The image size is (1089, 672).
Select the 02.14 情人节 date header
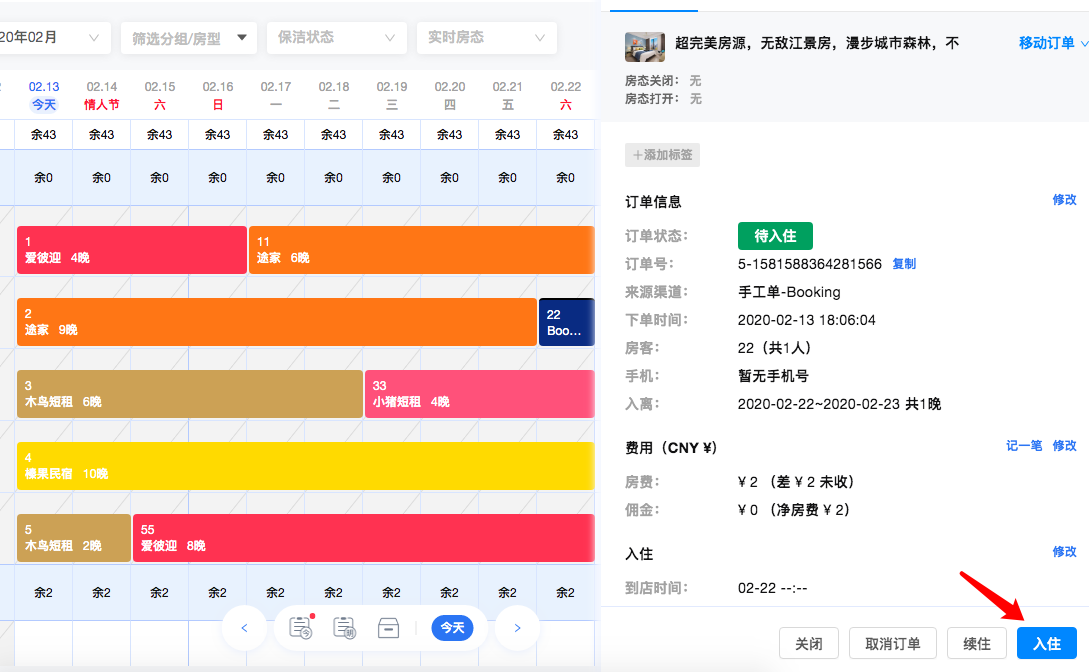(x=101, y=96)
